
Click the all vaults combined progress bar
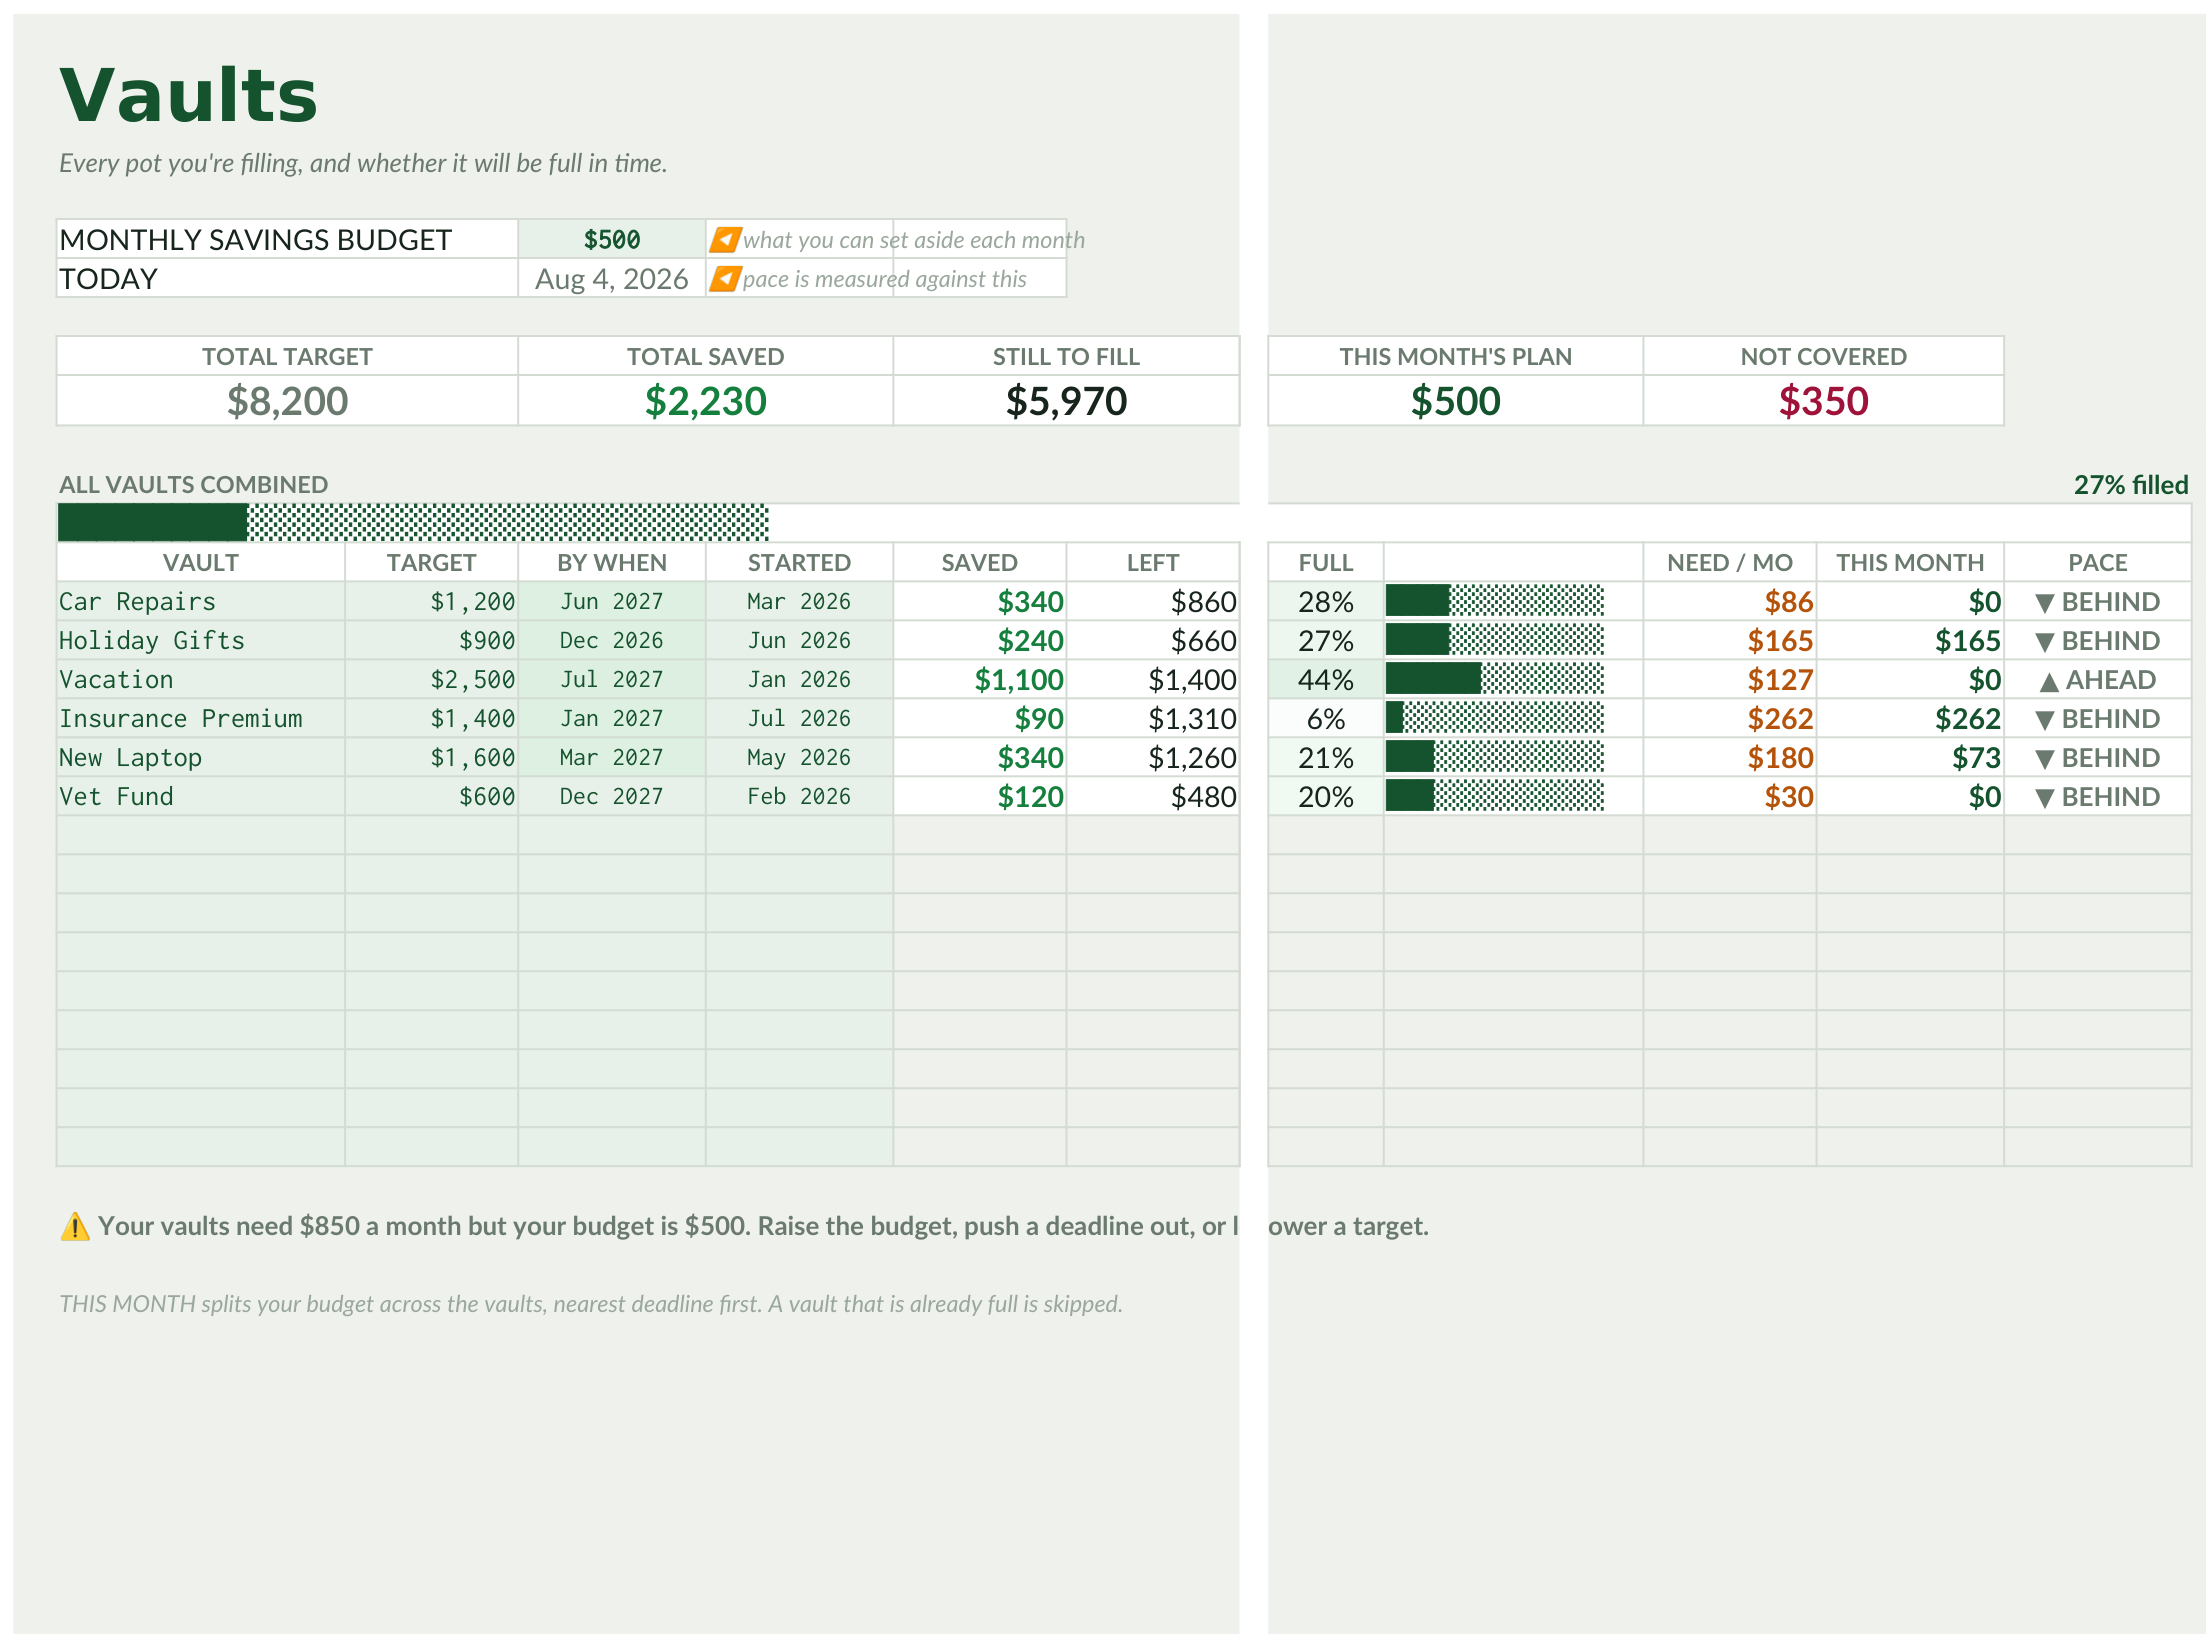[x=413, y=523]
